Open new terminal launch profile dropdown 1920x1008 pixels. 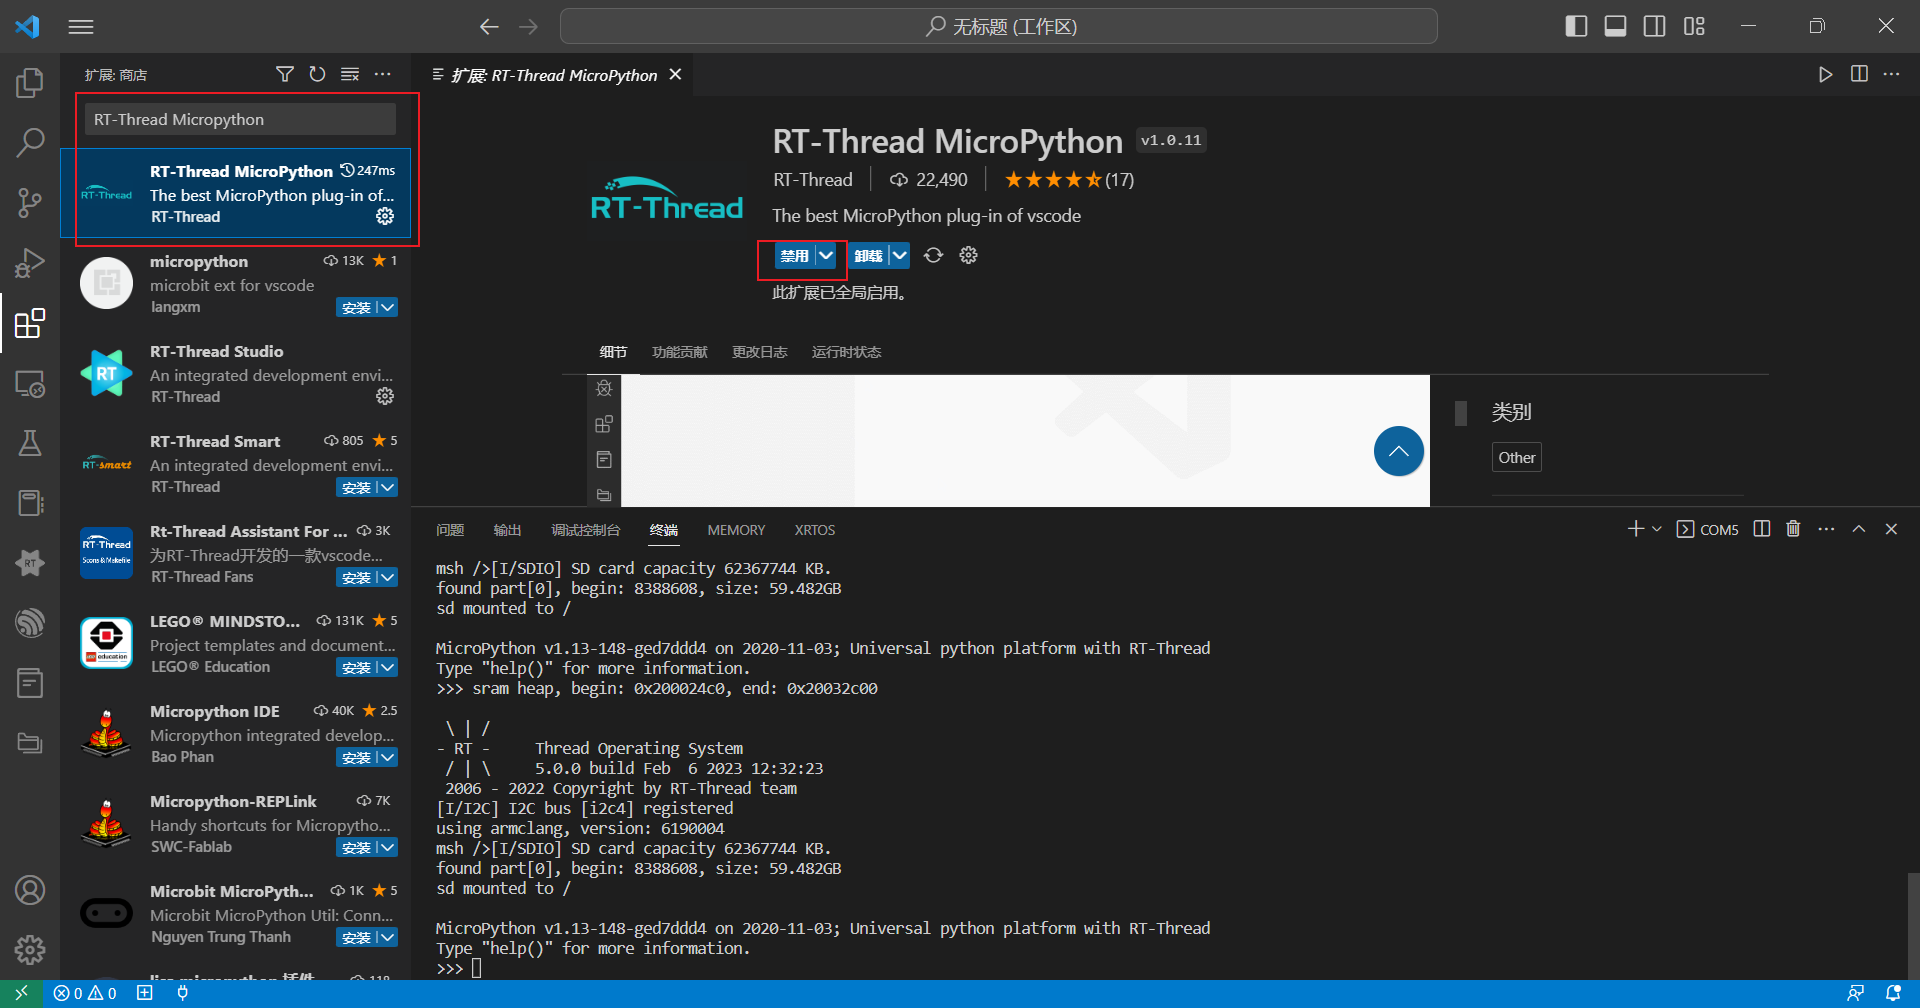point(1657,529)
